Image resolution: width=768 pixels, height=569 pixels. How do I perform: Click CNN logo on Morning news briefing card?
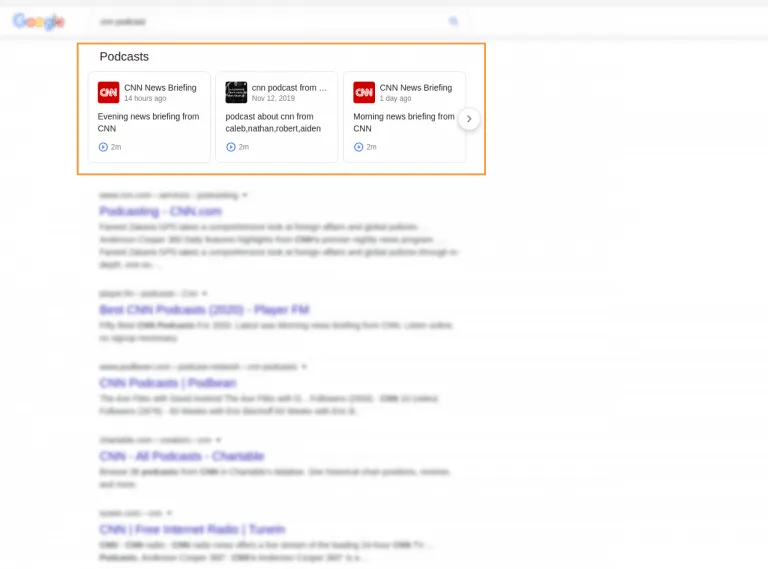click(x=364, y=93)
